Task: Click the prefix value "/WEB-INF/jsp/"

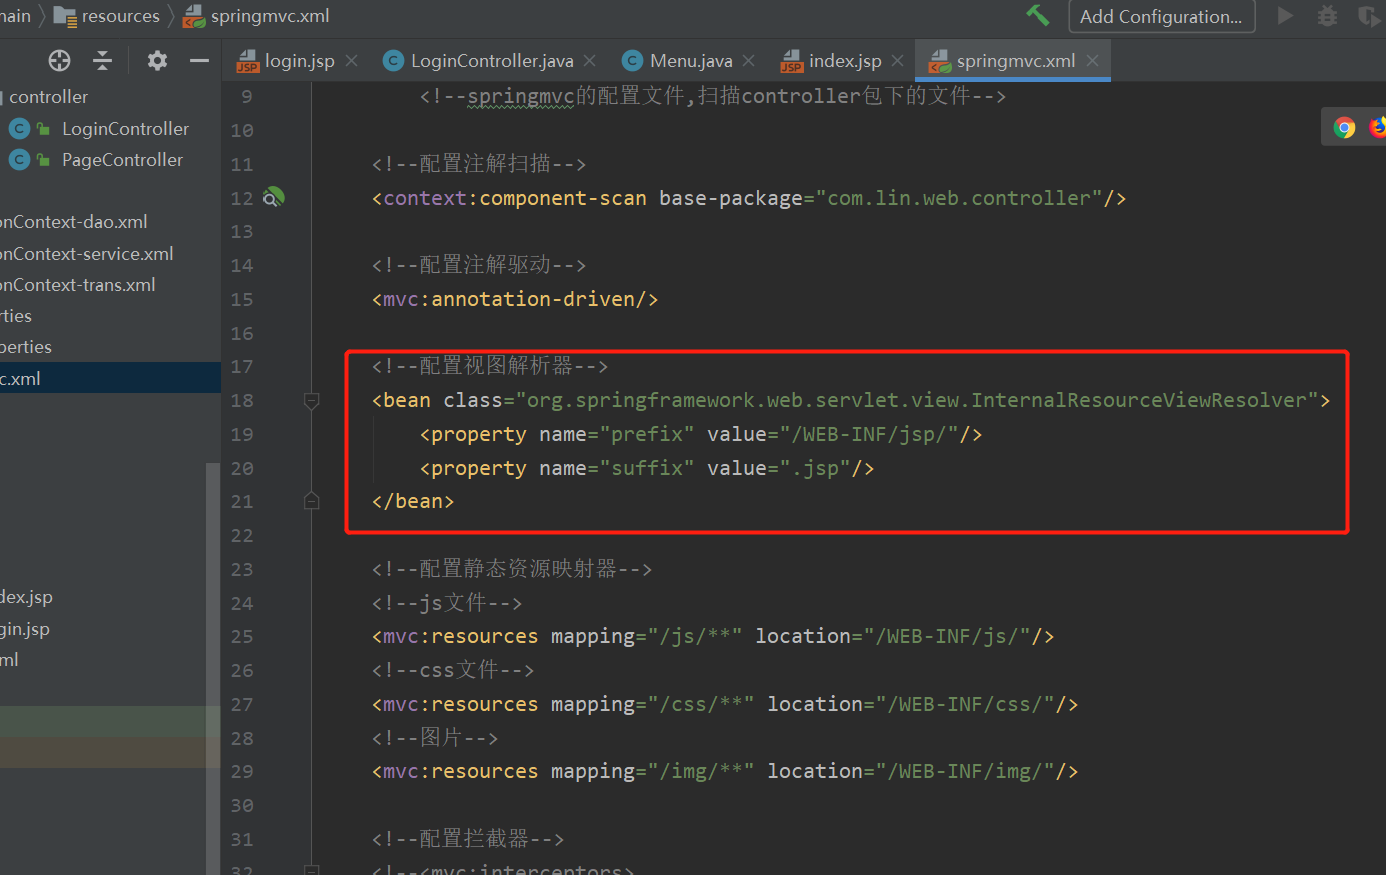Action: coord(869,434)
